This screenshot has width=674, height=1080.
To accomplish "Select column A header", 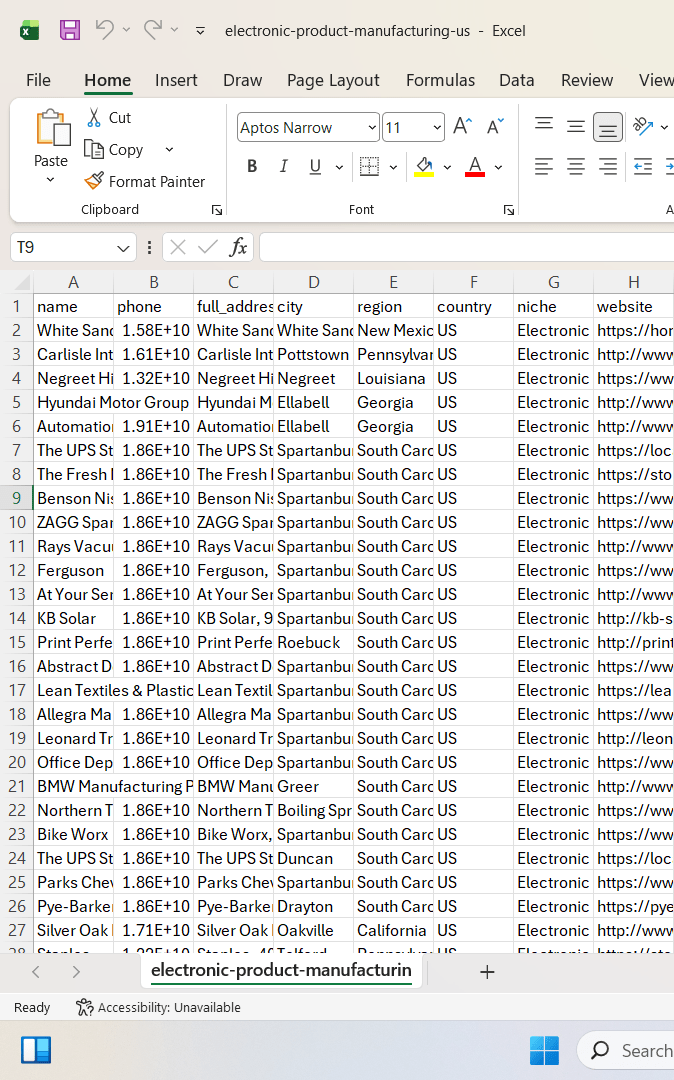I will coord(73,282).
